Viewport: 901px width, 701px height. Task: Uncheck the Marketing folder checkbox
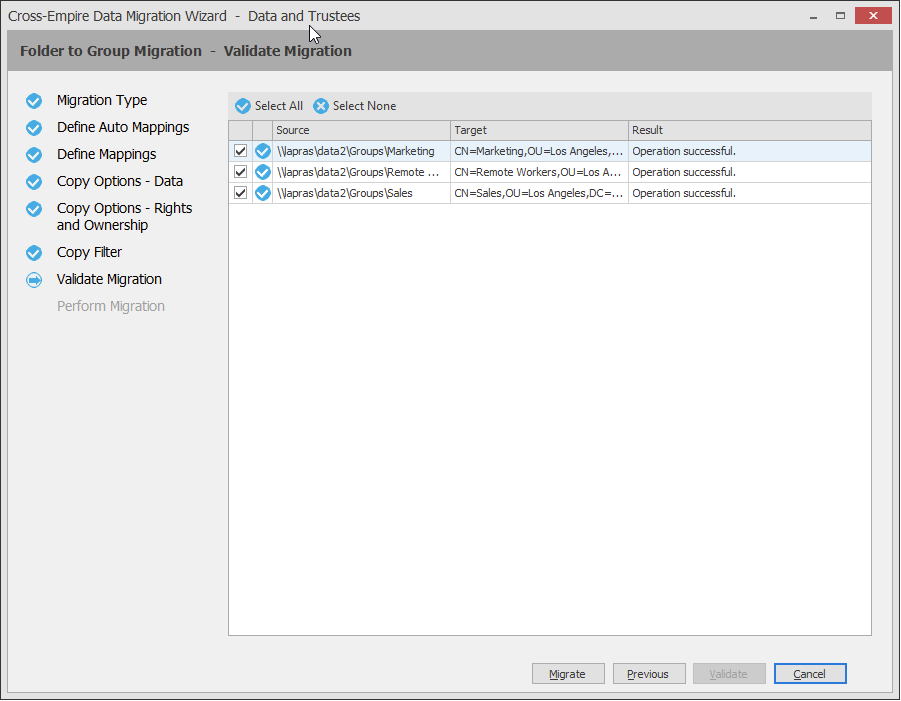[x=241, y=151]
